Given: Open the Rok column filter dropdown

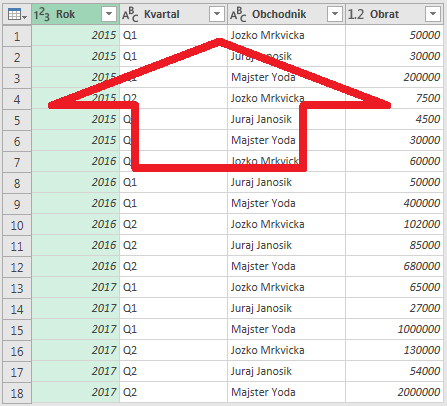Looking at the screenshot, I should pyautogui.click(x=109, y=14).
